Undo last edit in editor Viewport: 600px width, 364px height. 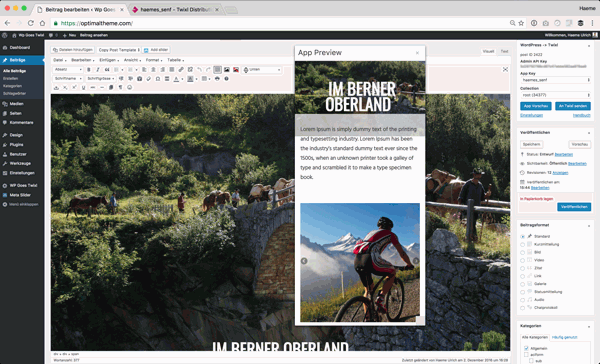click(x=199, y=70)
